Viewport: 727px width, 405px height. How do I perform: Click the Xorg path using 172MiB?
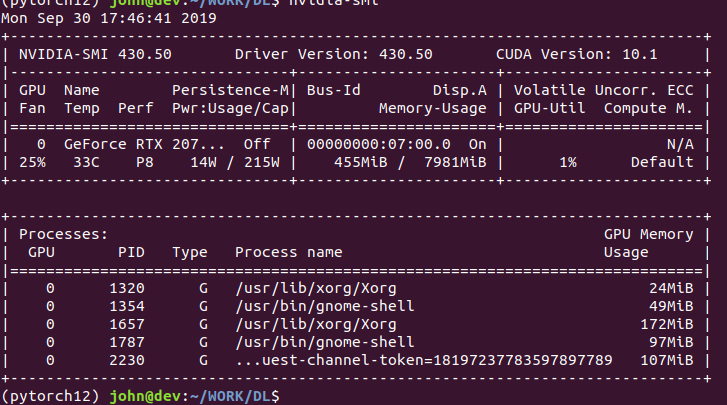pos(316,324)
